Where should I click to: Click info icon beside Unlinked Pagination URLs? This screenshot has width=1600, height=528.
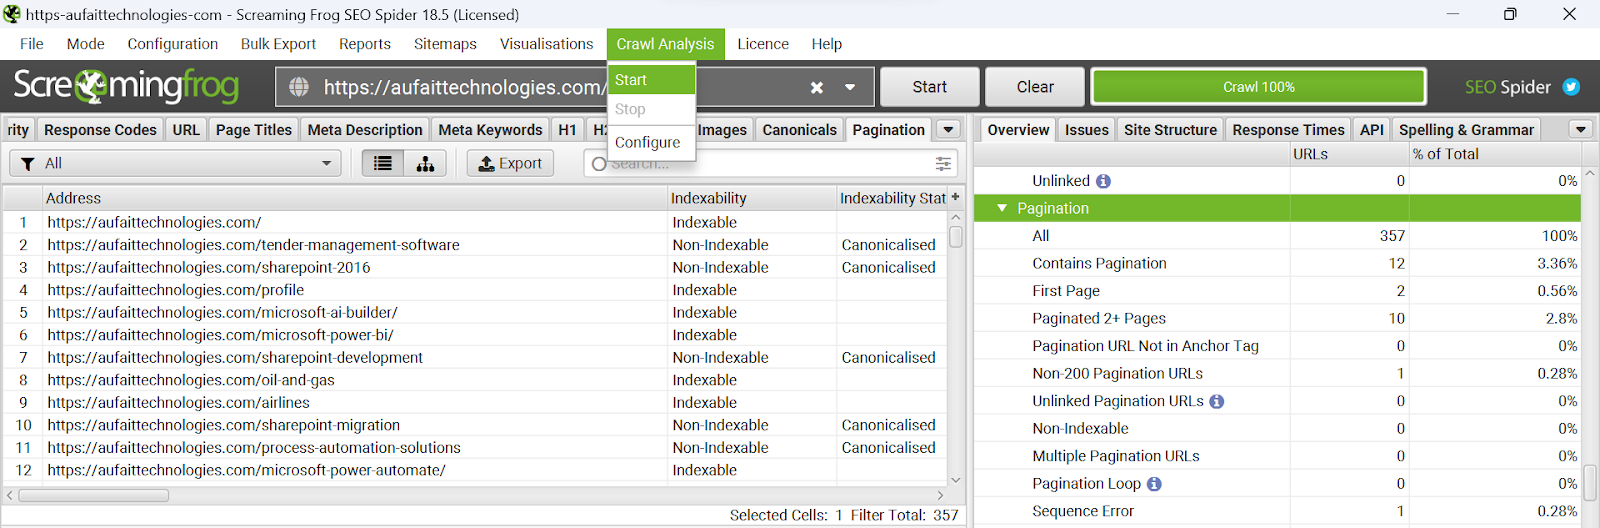click(1216, 401)
